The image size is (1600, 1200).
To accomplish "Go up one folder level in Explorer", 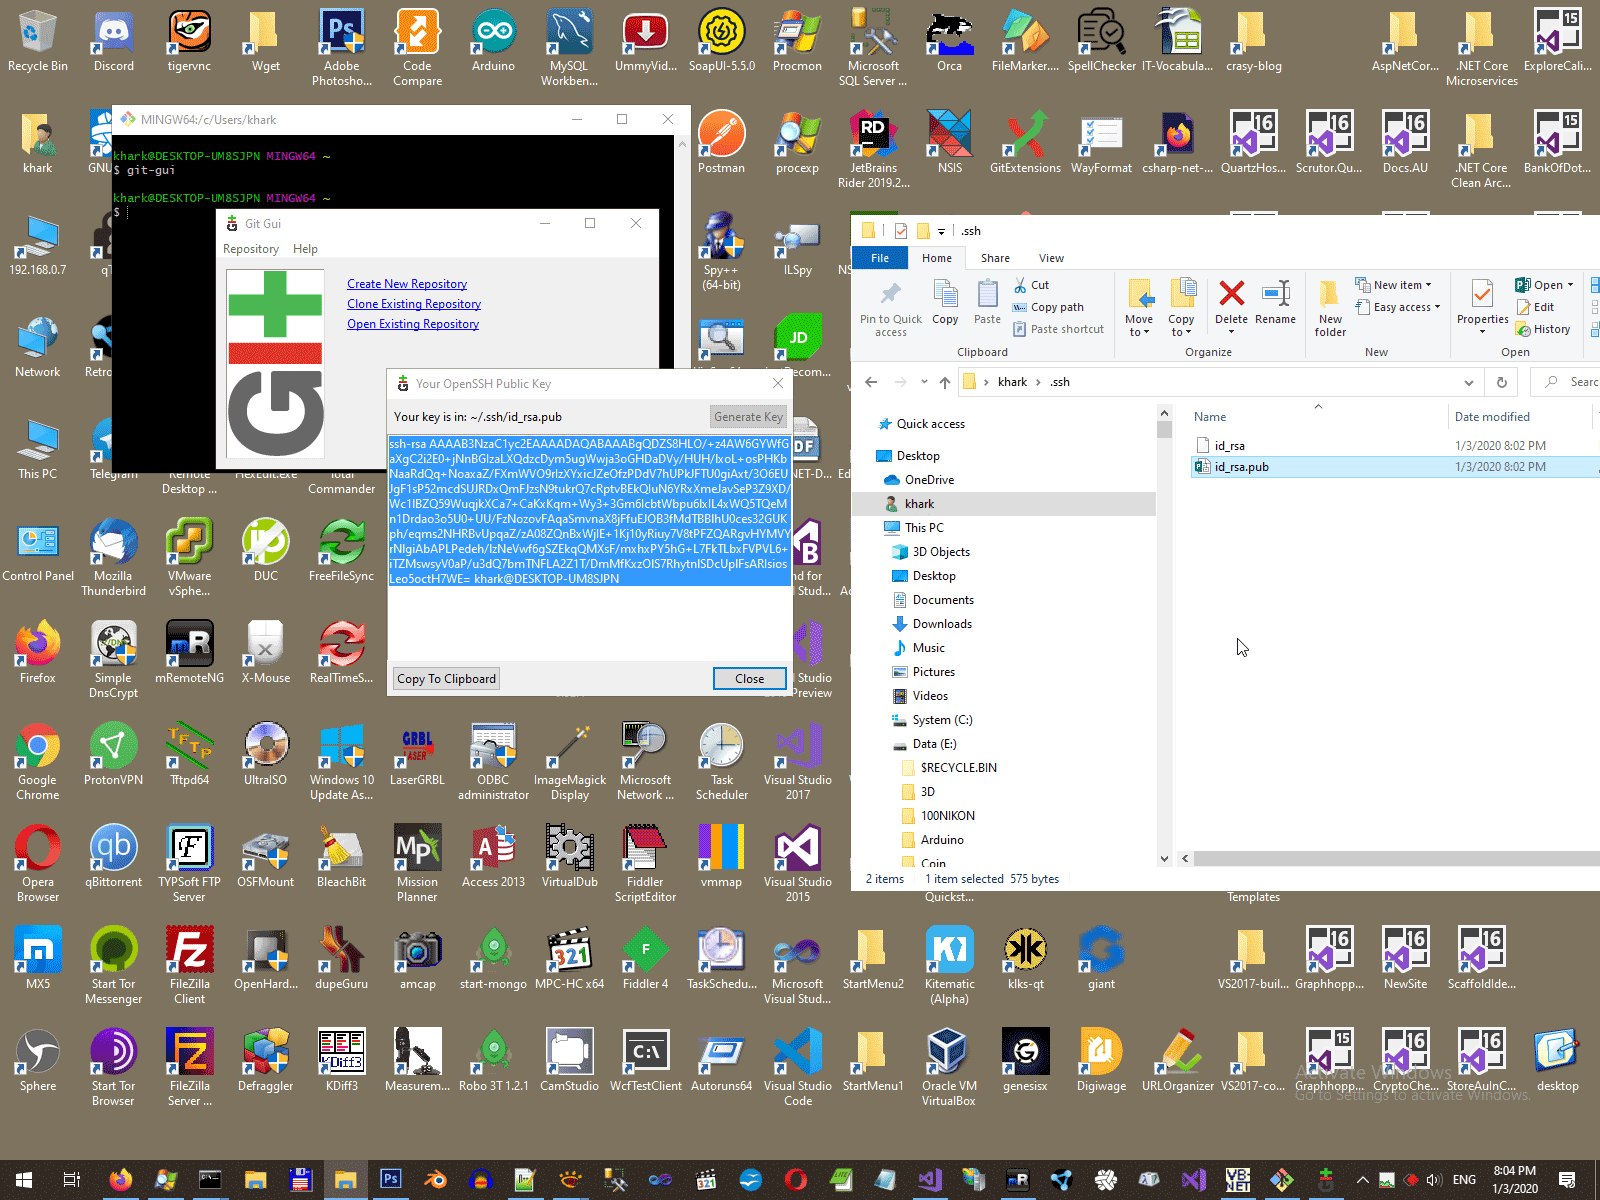I will click(x=945, y=382).
